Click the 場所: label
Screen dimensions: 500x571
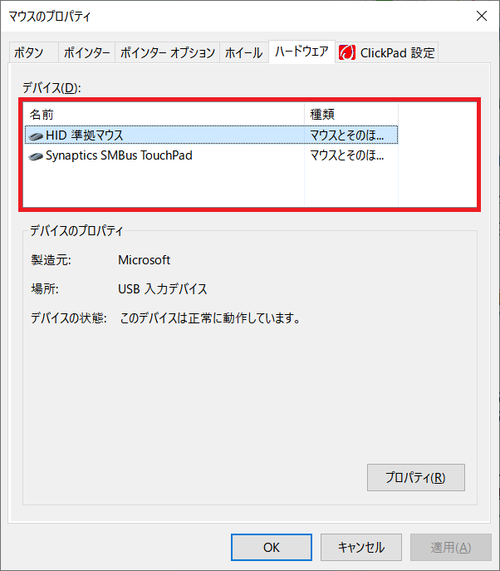45,289
